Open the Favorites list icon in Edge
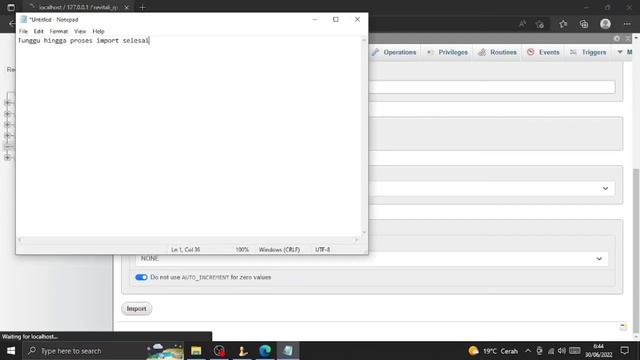 (563, 24)
